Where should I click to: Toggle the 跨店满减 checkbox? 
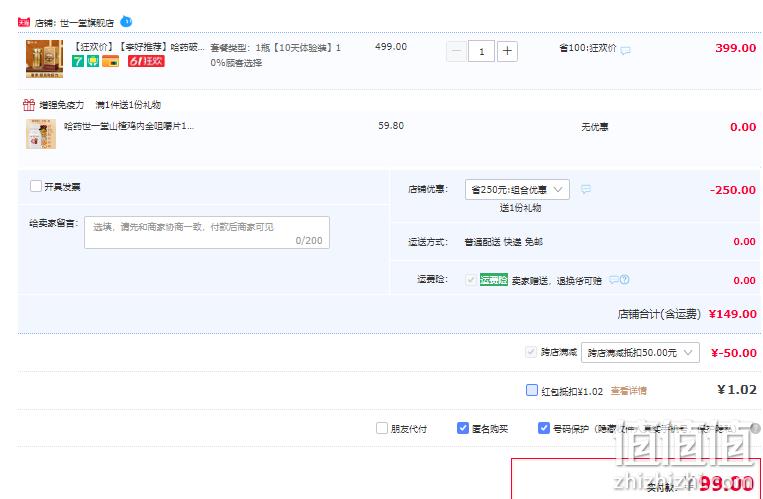point(531,351)
